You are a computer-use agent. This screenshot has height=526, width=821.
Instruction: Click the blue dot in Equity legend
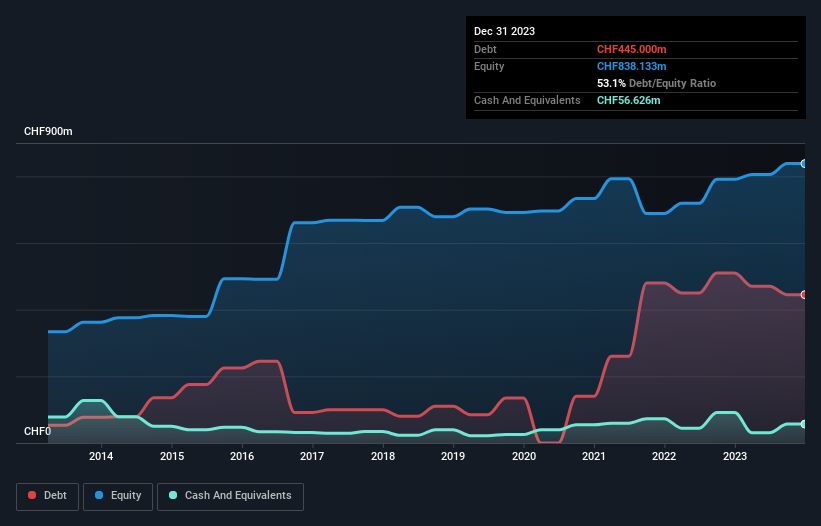[99, 495]
